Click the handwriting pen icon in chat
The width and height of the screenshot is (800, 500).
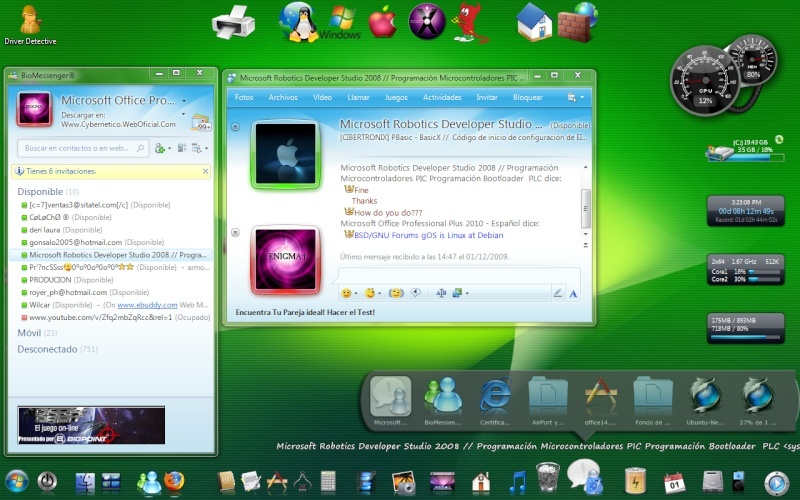point(558,293)
